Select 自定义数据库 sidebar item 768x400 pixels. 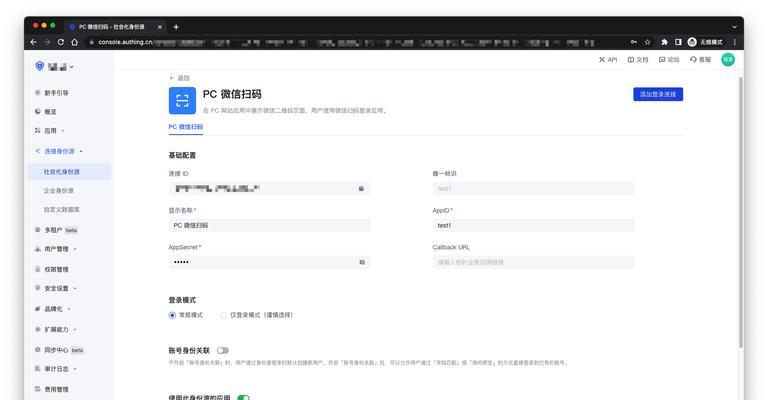tap(62, 209)
